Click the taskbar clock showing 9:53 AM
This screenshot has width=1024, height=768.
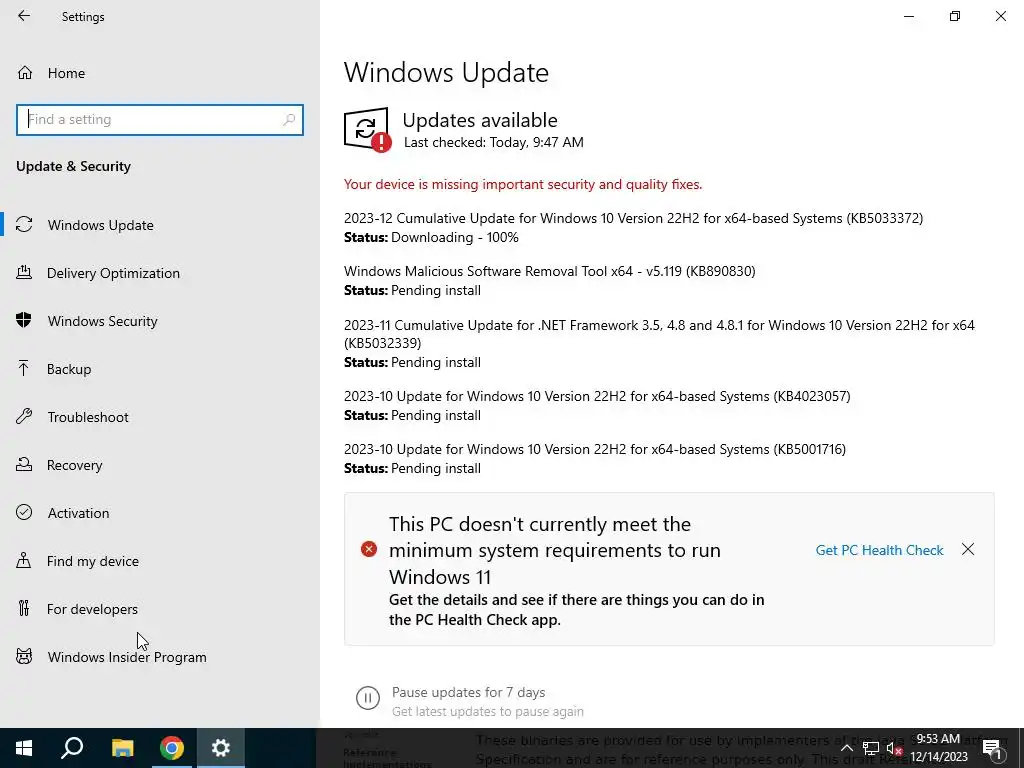938,748
